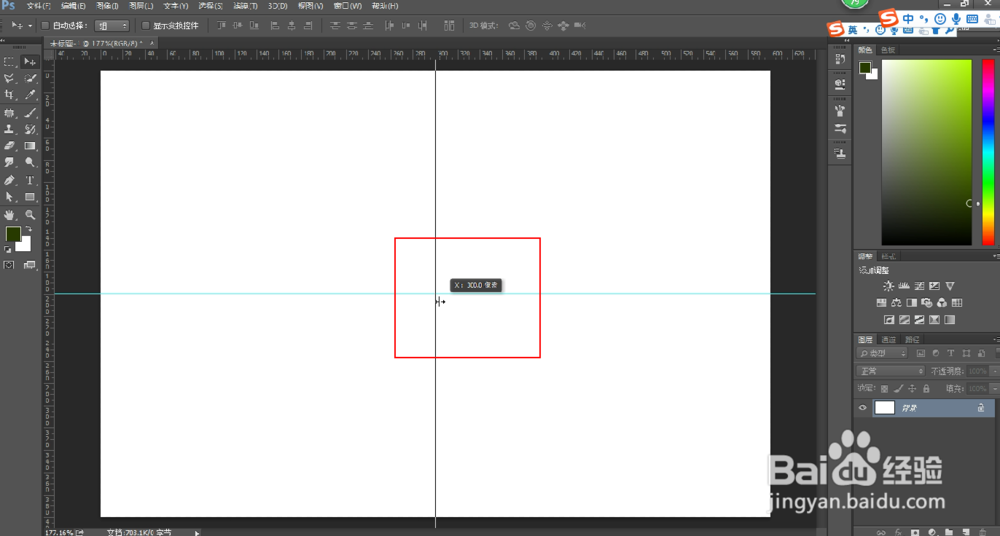This screenshot has width=1000, height=536.
Task: Select the Pen tool
Action: (10, 181)
